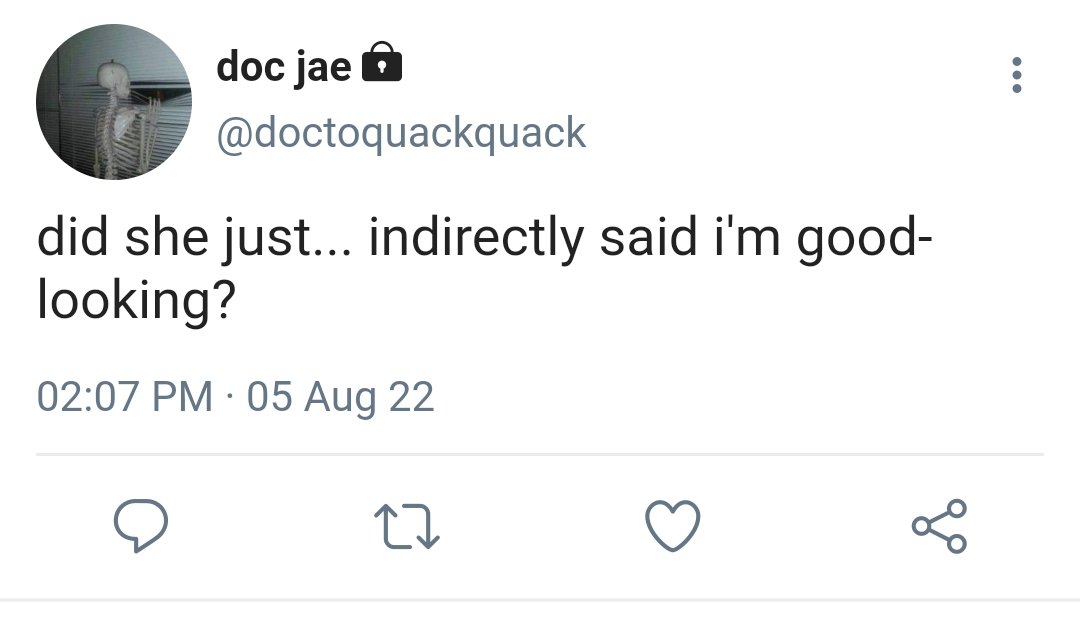Click the word "said" in the tweet
Screen dimensions: 1080x618
pyautogui.click(x=648, y=236)
